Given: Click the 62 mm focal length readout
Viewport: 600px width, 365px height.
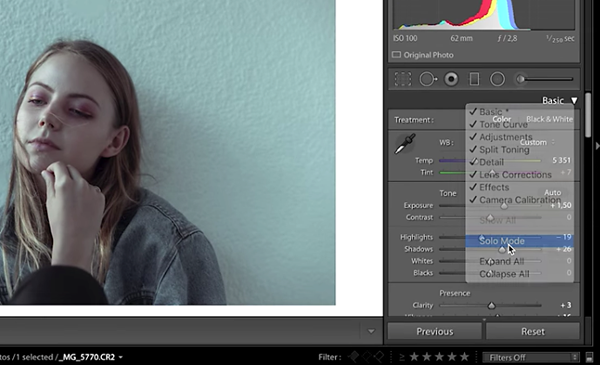Looking at the screenshot, I should 461,38.
